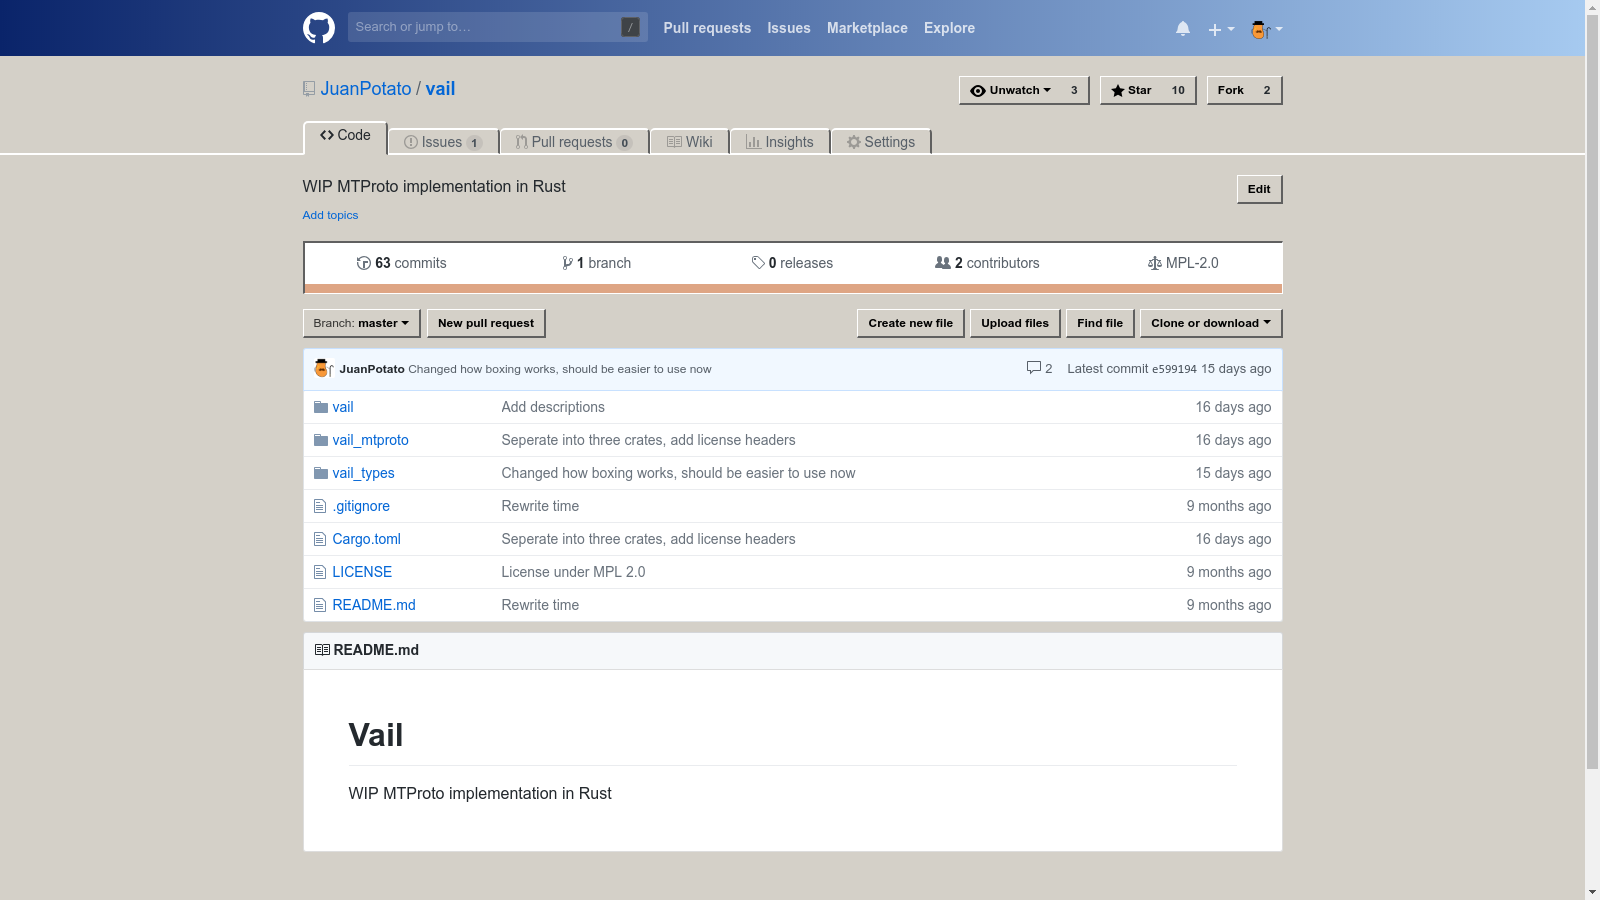Viewport: 1600px width, 900px height.
Task: Open Pull requests in top navigation
Action: point(707,28)
